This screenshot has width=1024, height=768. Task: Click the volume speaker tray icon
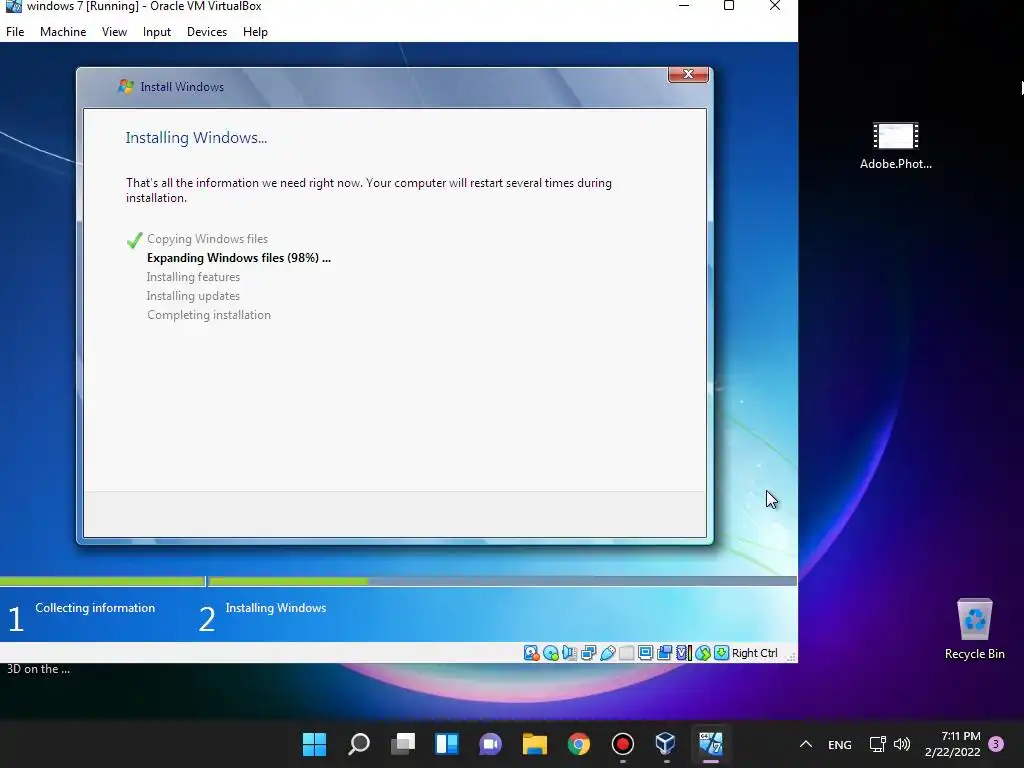pyautogui.click(x=902, y=744)
